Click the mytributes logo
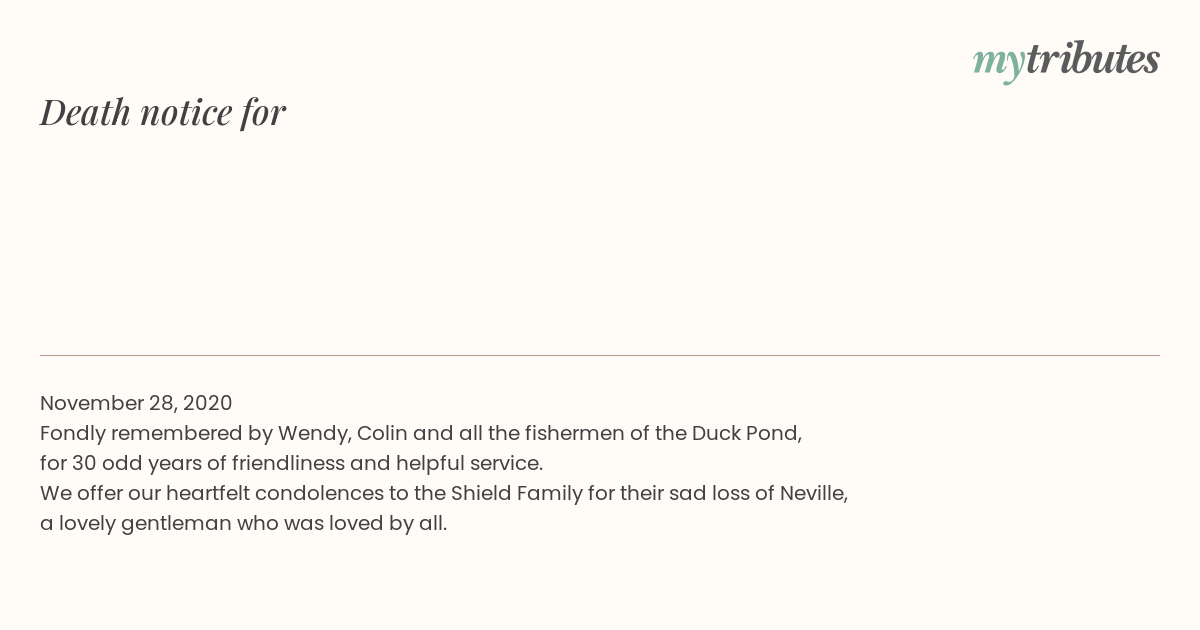 point(1066,61)
